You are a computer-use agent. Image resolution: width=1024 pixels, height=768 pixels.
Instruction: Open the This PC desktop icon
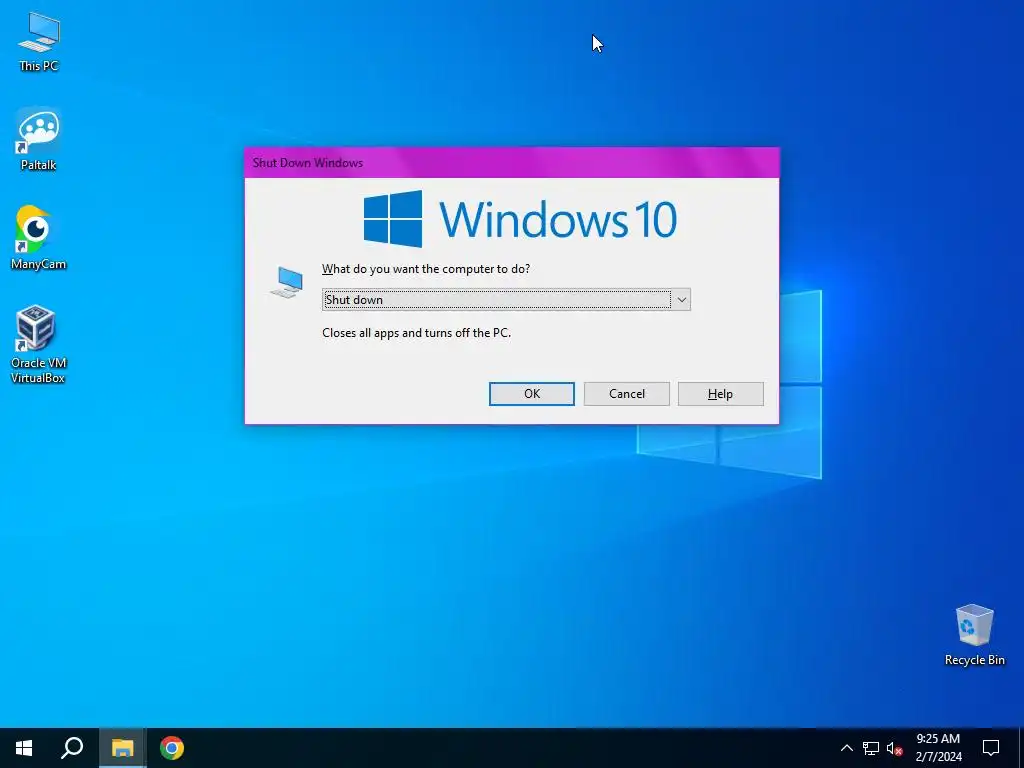[39, 42]
